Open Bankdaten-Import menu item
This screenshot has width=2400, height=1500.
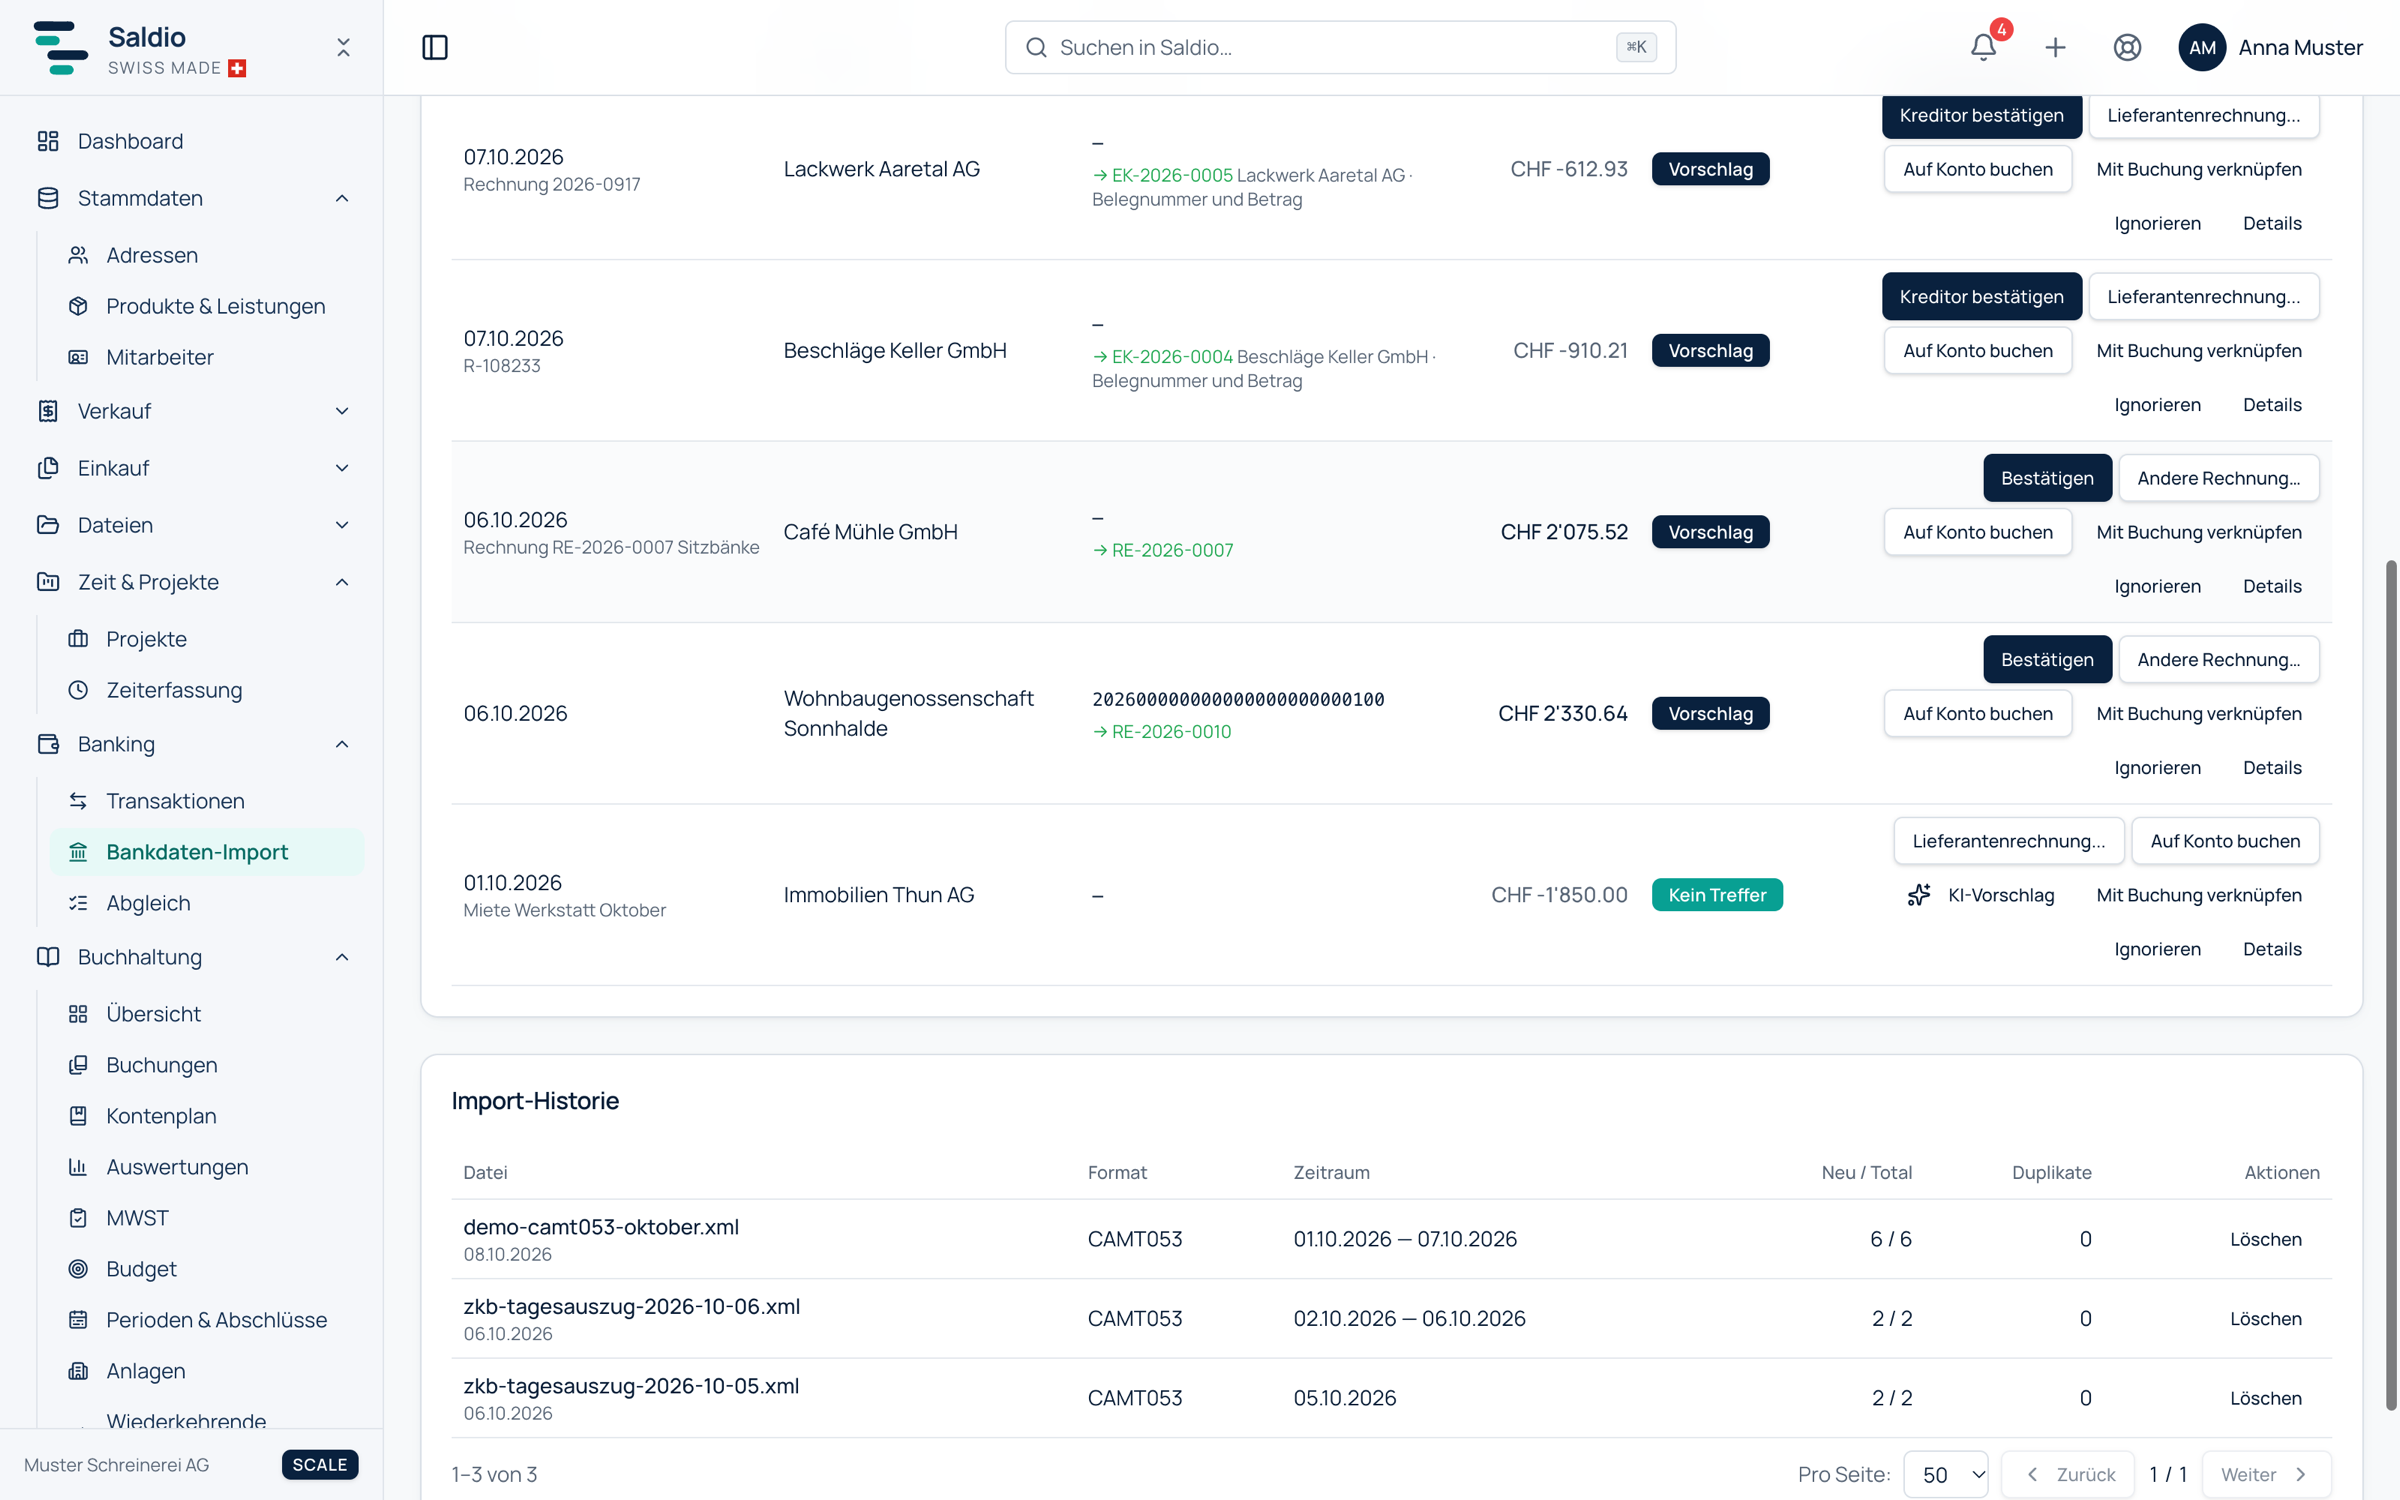207,852
